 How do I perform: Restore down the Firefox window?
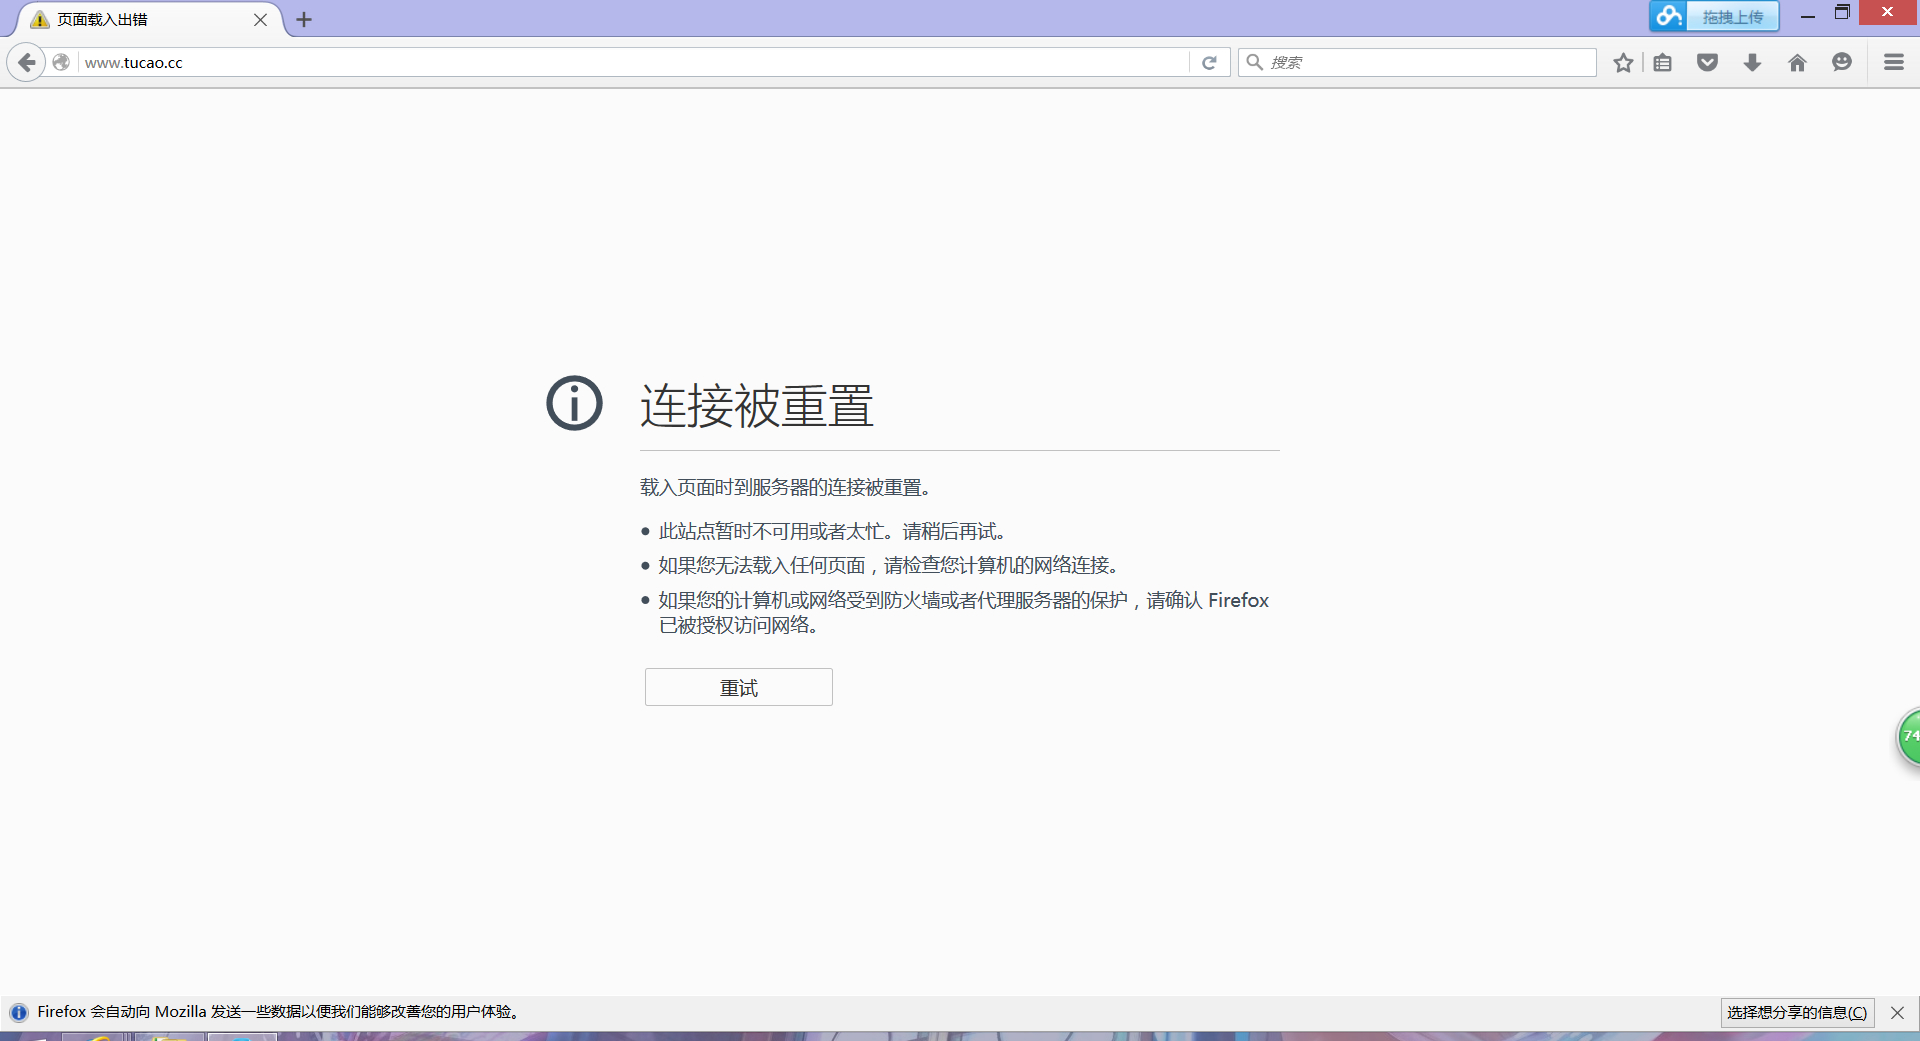1842,13
